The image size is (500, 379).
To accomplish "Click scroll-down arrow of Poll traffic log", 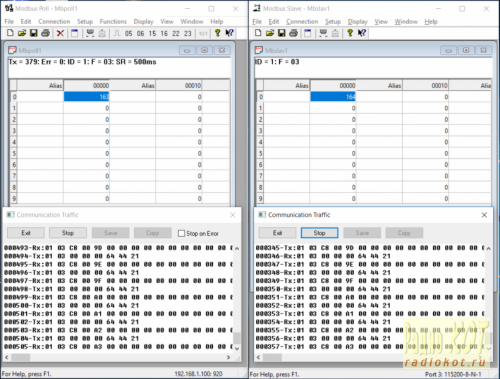I will point(237,349).
